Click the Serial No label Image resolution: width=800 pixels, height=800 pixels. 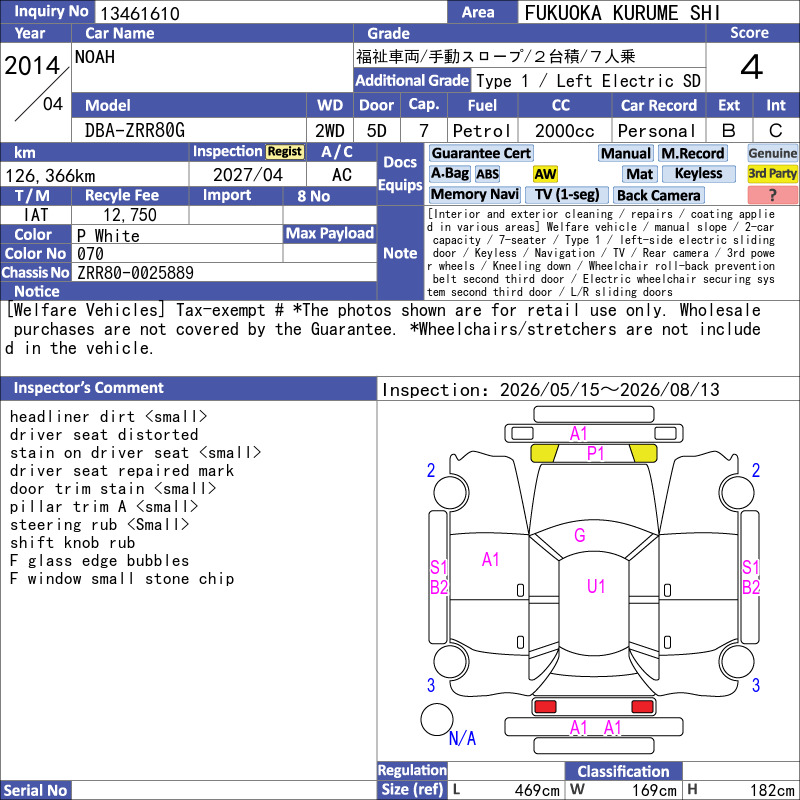[x=35, y=790]
